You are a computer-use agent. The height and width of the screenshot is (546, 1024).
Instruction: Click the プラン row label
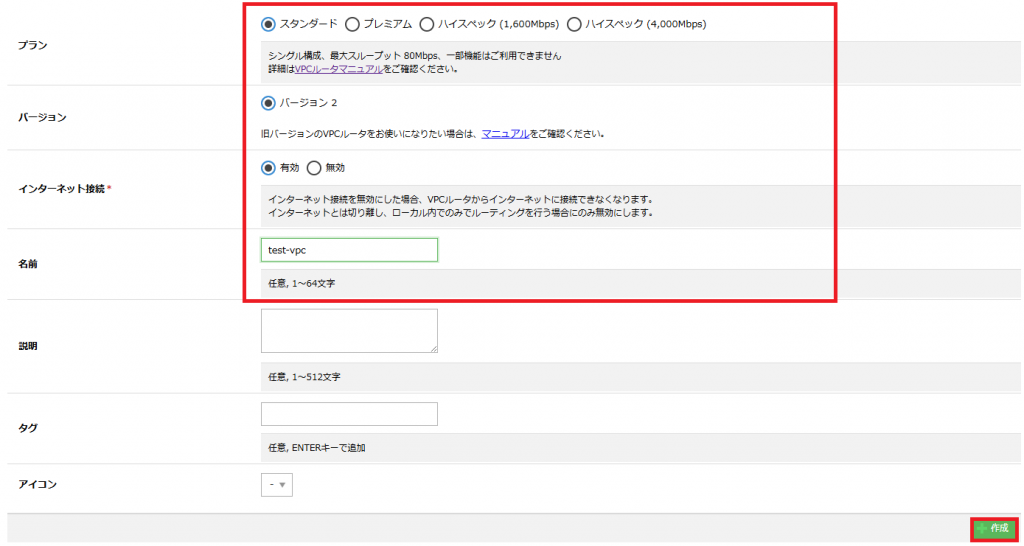[33, 46]
